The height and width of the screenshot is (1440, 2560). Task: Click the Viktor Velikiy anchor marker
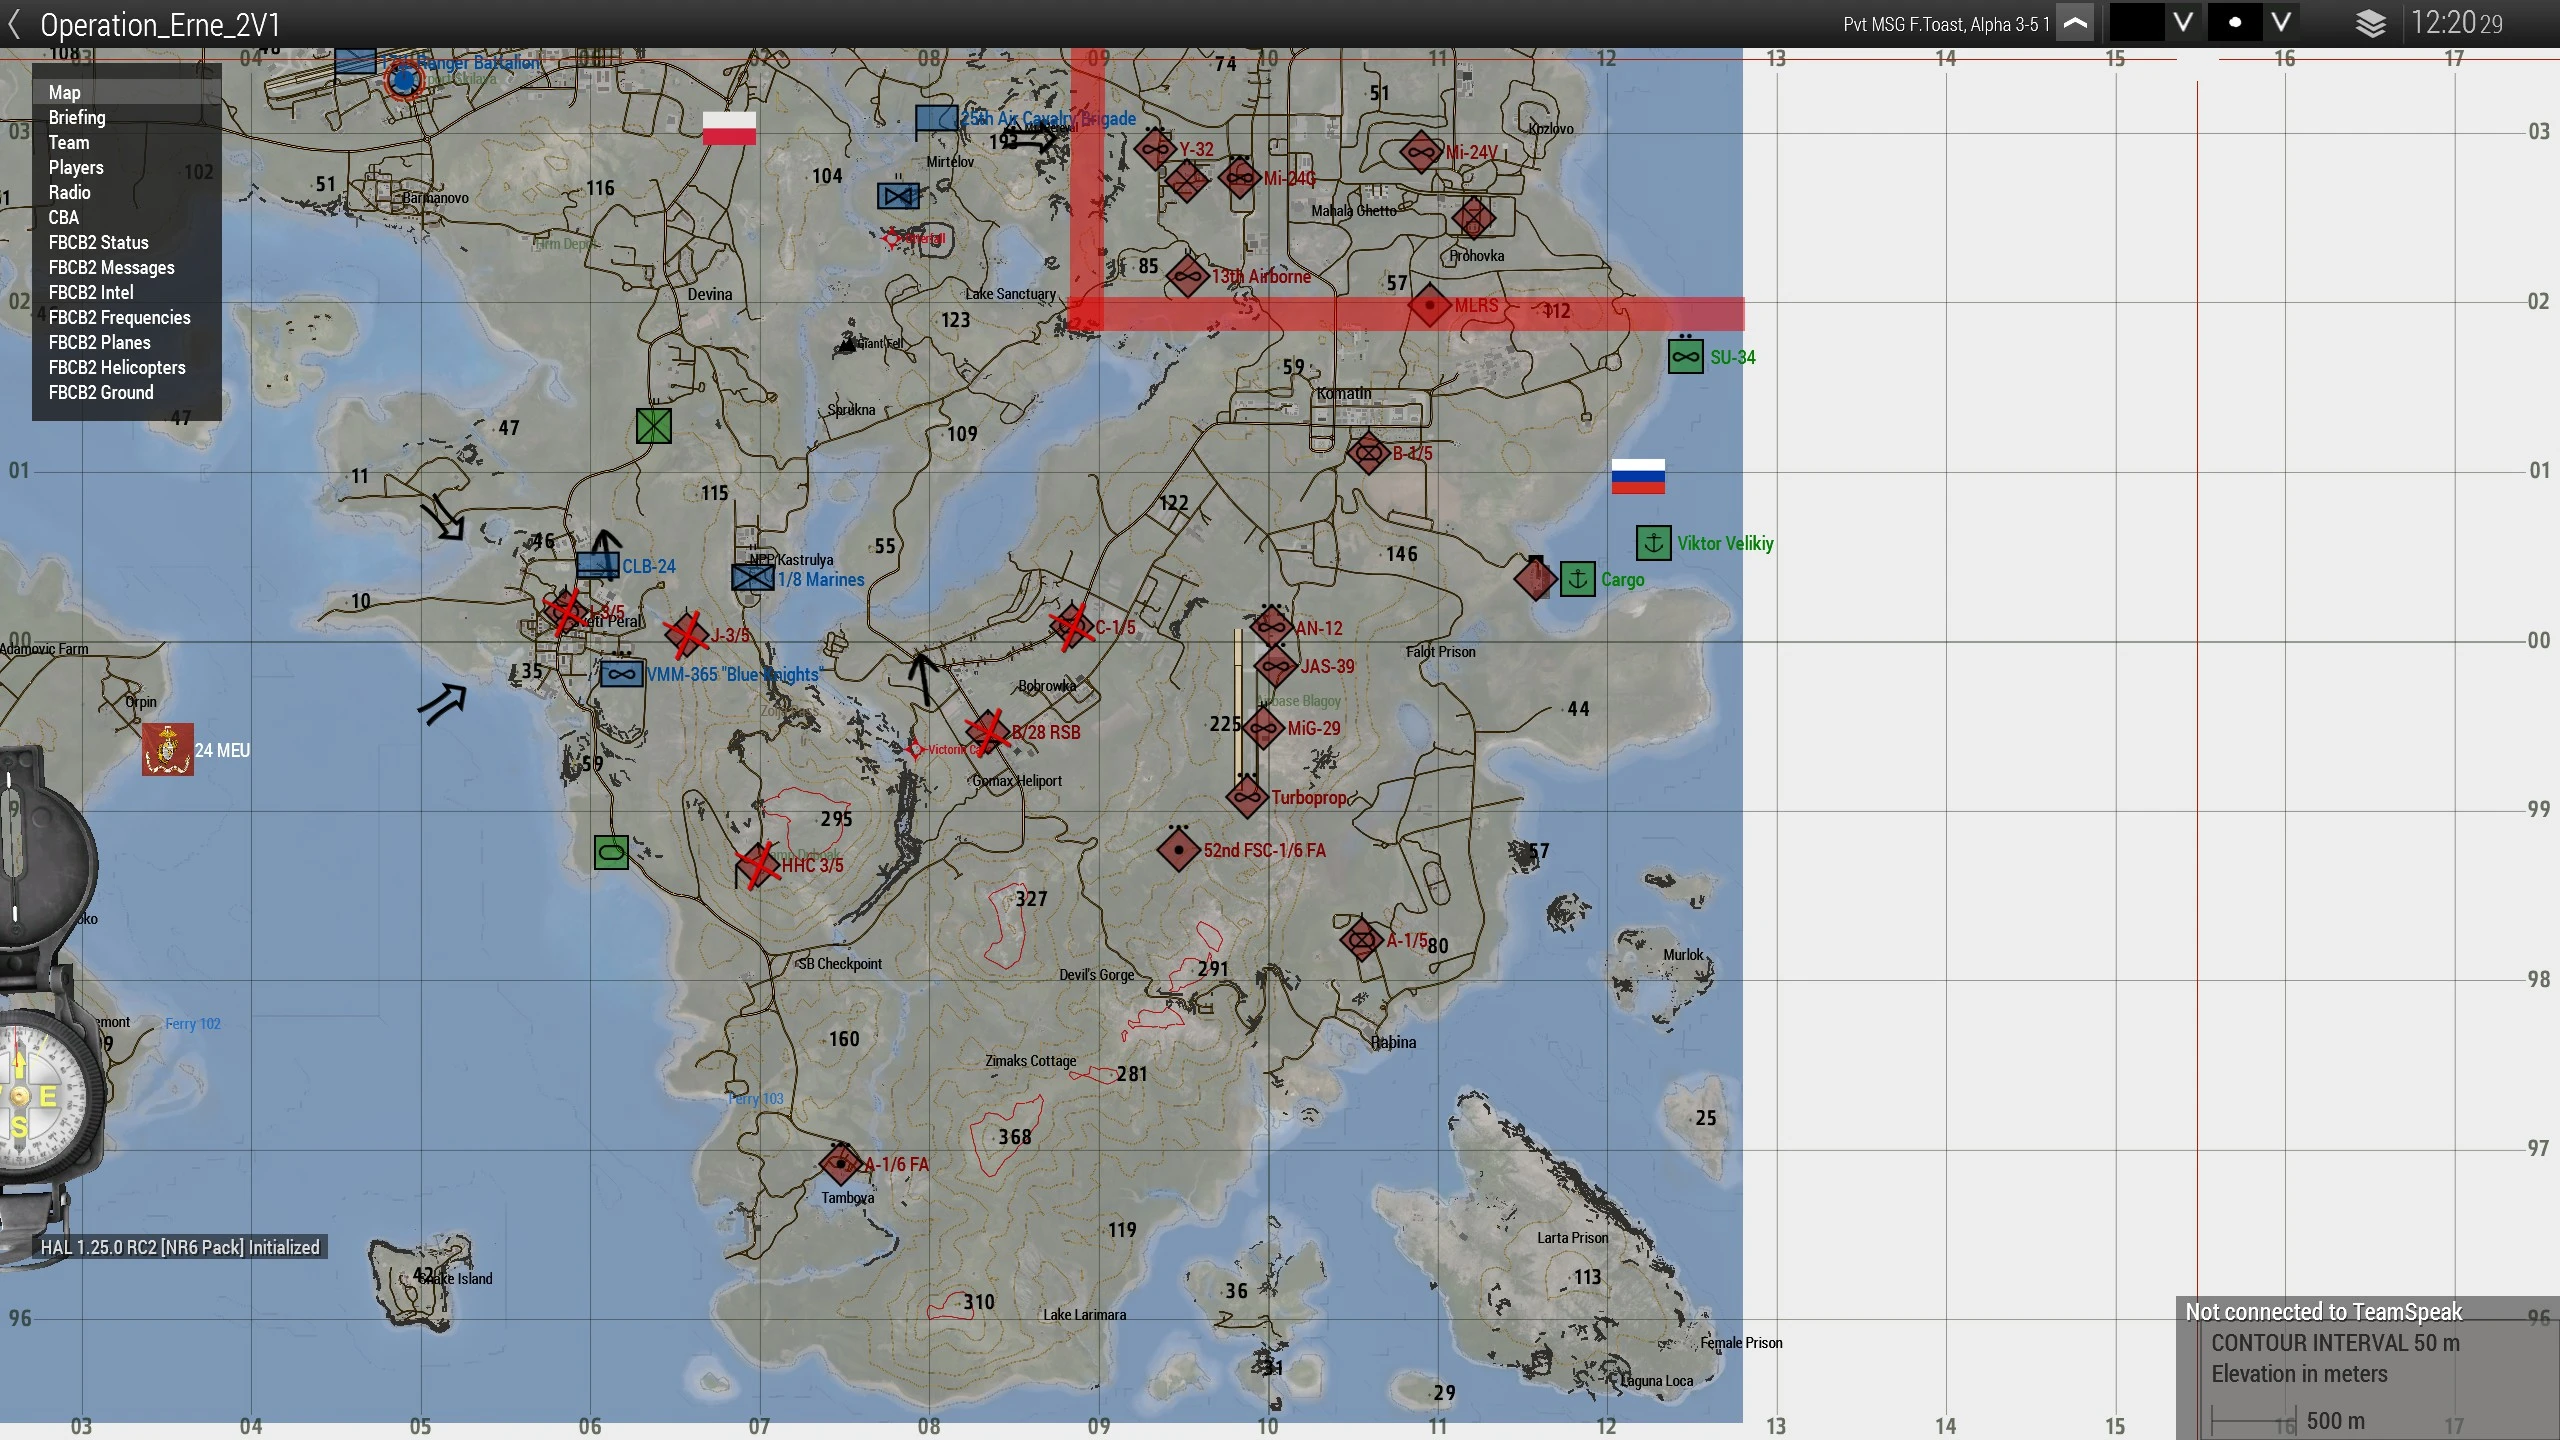click(x=1653, y=543)
